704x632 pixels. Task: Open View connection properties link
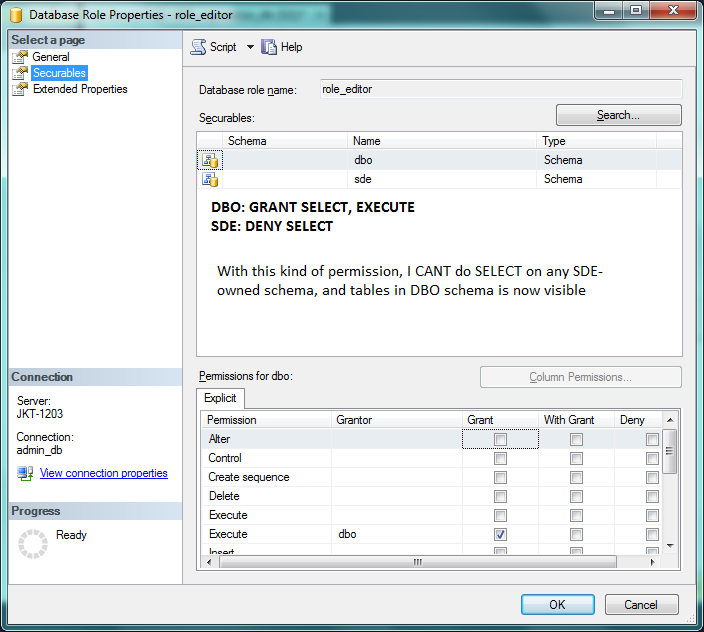[x=104, y=473]
